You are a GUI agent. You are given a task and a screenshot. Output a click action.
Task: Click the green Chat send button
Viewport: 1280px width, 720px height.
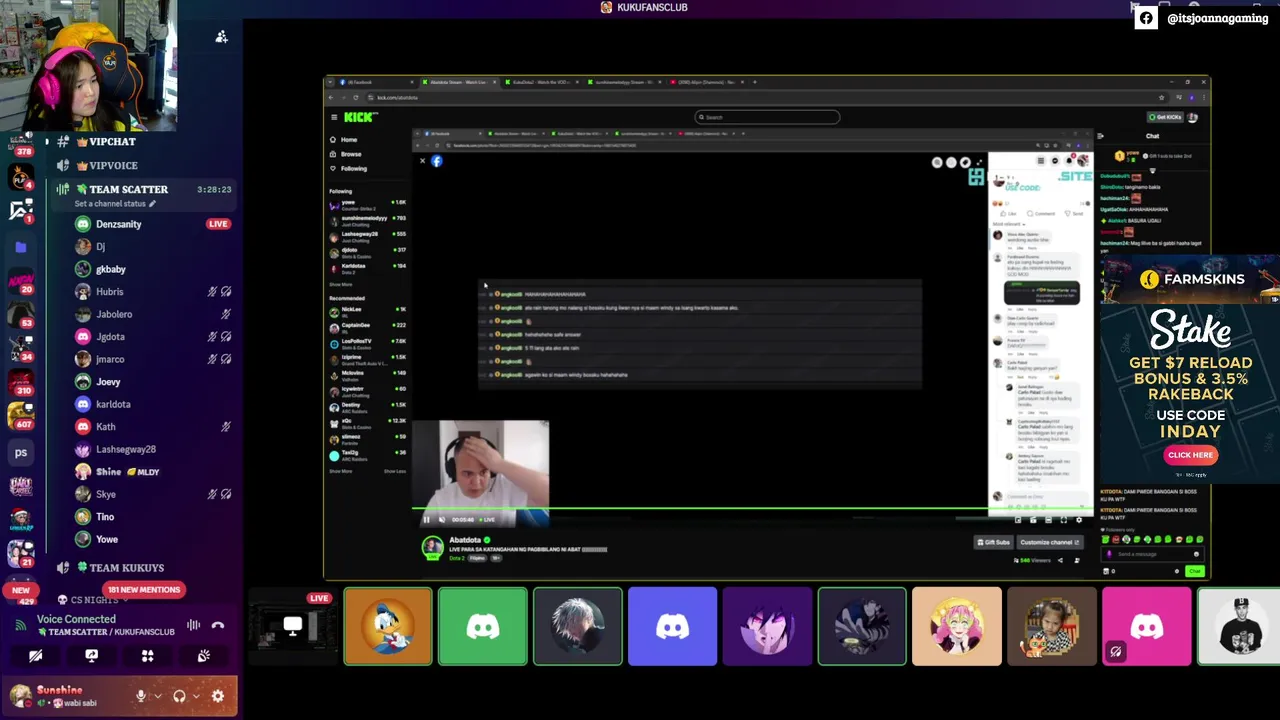[1194, 571]
